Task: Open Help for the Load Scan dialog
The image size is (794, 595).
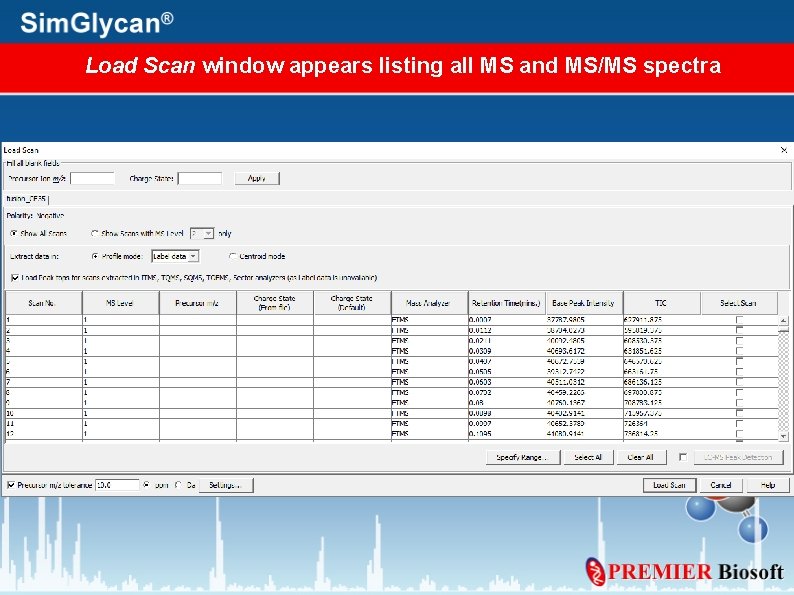Action: click(768, 485)
